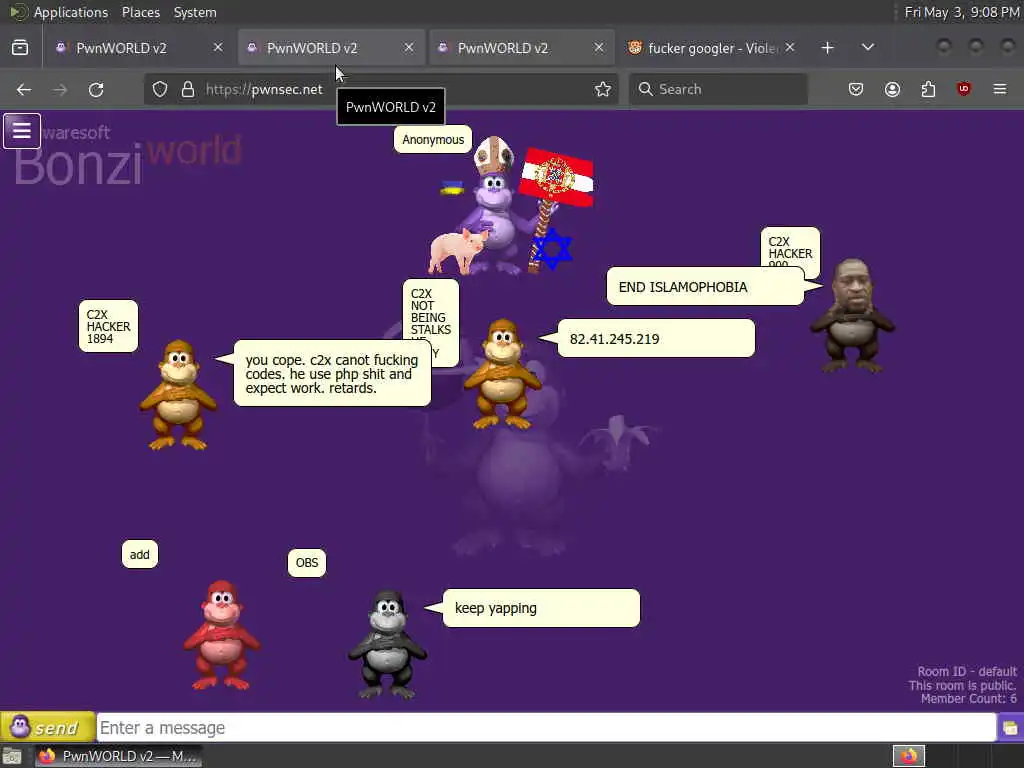This screenshot has height=768, width=1024.
Task: Close the first PwnWORLD v2 tab
Action: pyautogui.click(x=218, y=48)
